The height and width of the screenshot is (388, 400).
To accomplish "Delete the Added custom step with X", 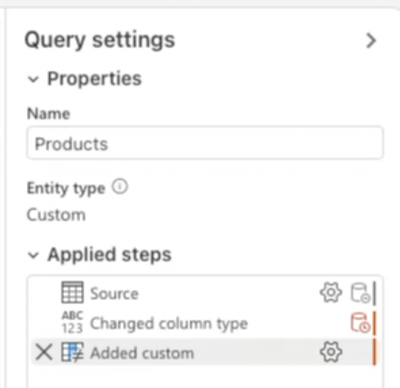I will [44, 352].
